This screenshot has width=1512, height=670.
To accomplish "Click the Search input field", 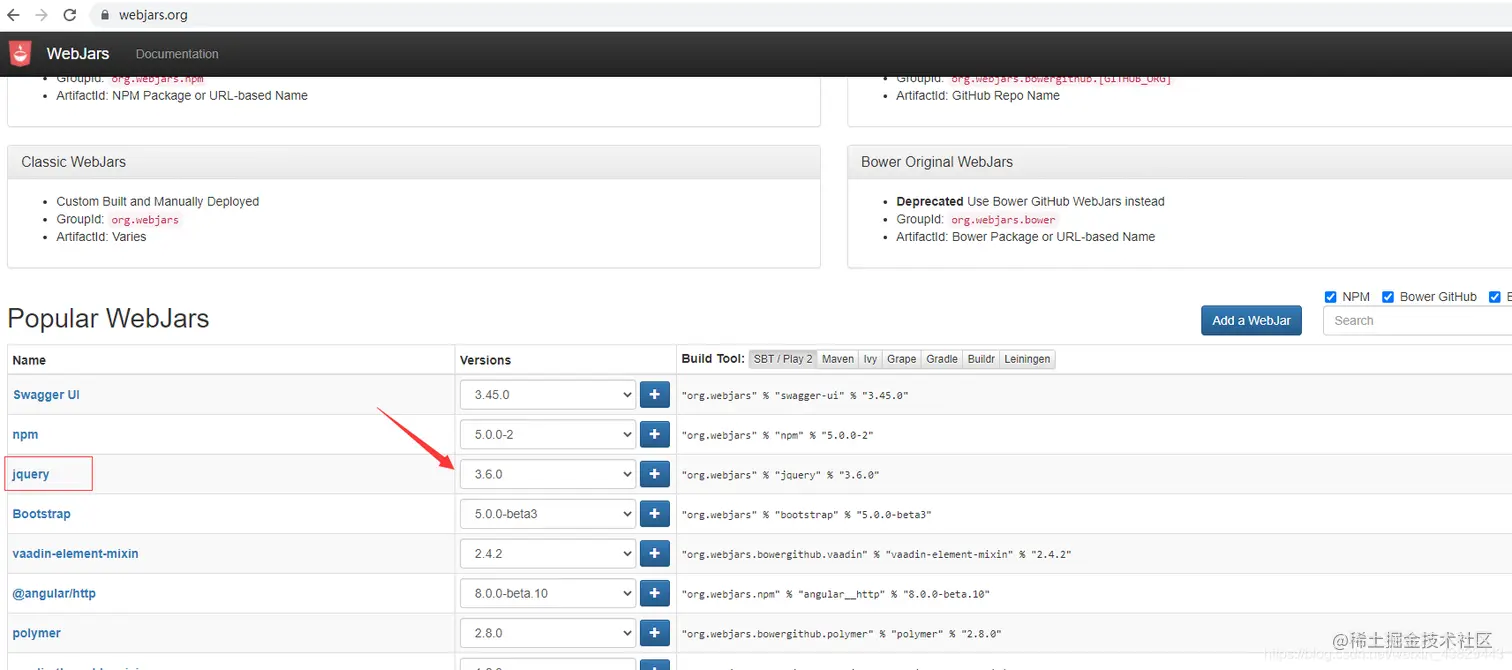I will [x=1417, y=321].
